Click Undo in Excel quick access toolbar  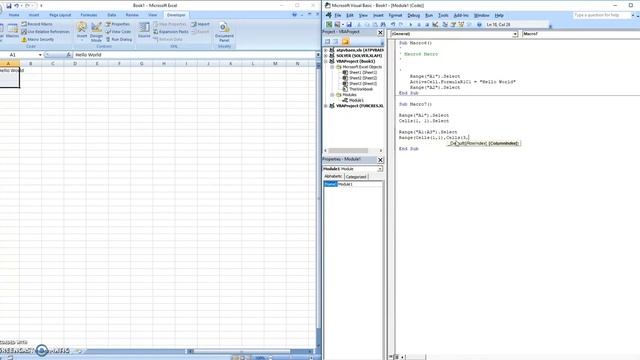(x=16, y=6)
